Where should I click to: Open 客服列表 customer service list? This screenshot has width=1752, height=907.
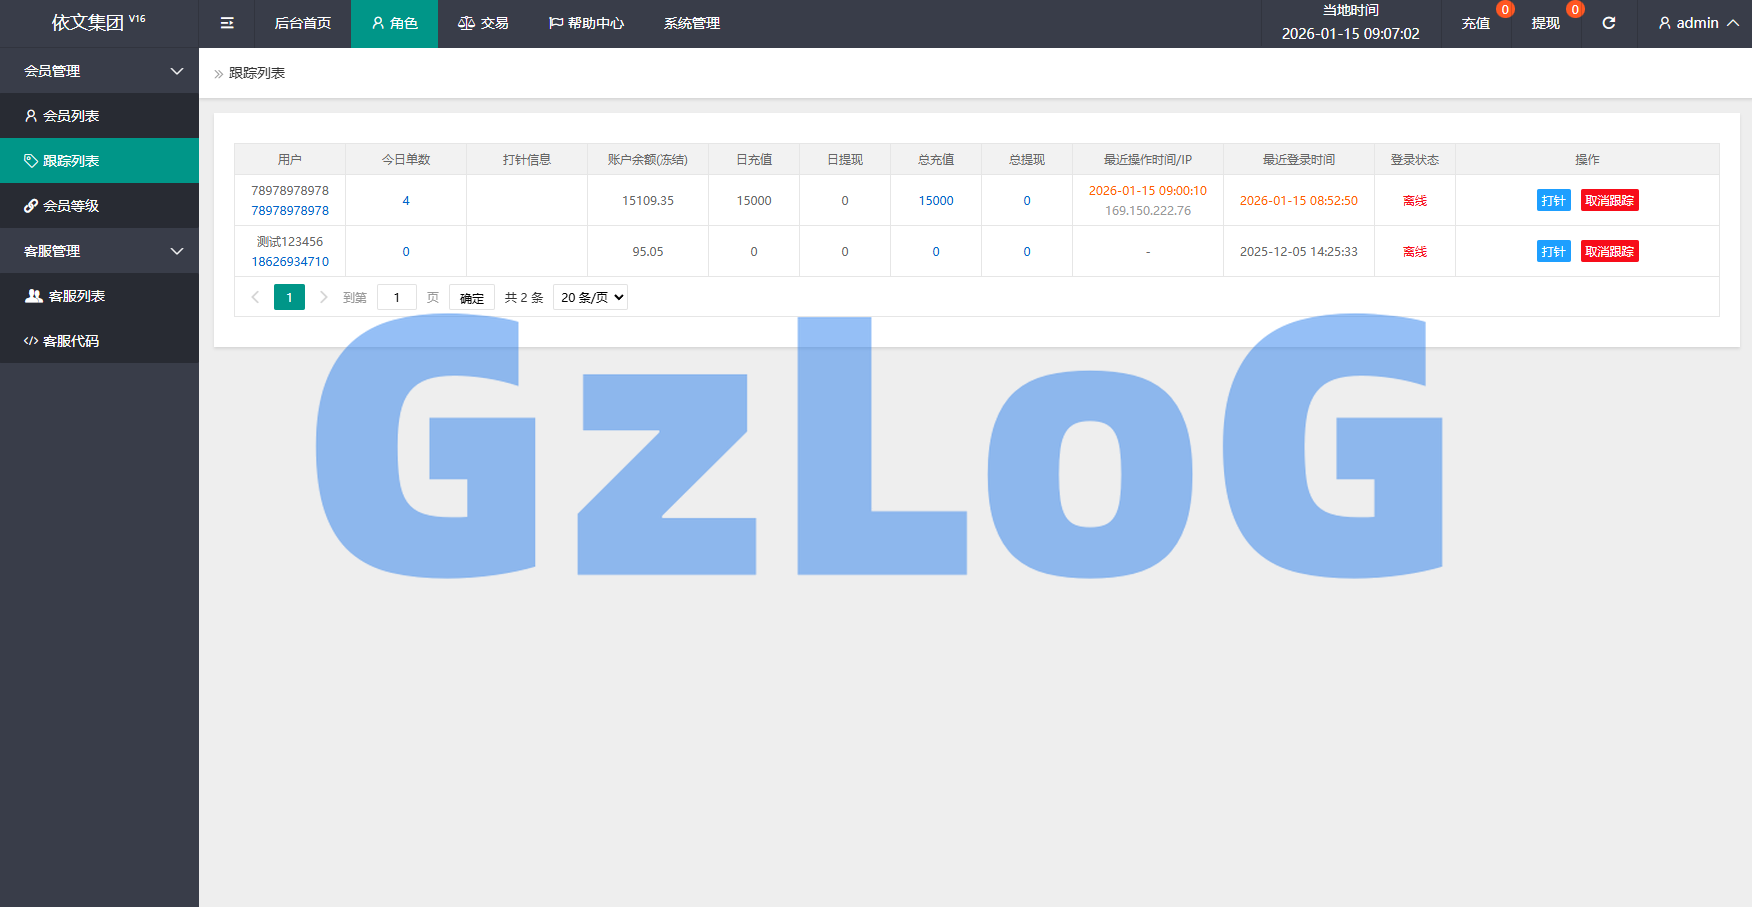[76, 296]
